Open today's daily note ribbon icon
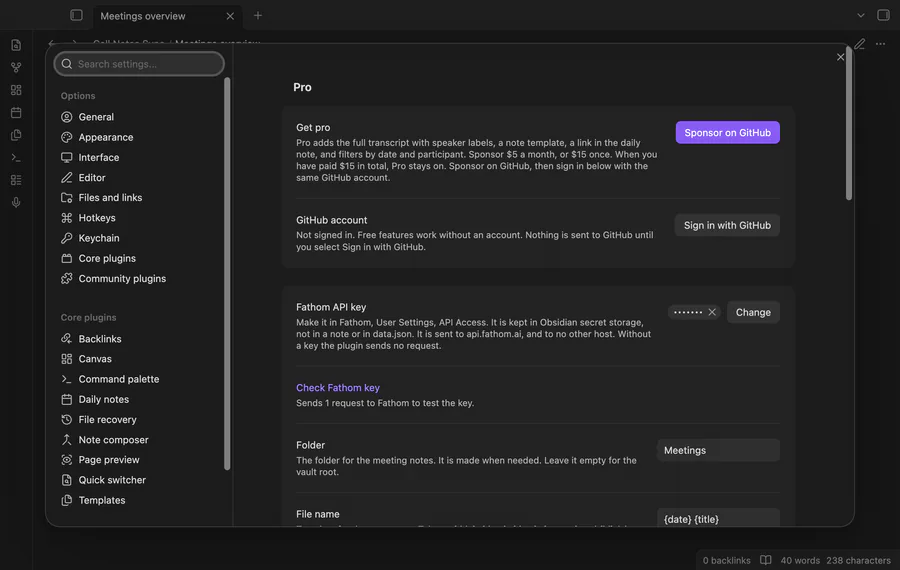 (16, 113)
